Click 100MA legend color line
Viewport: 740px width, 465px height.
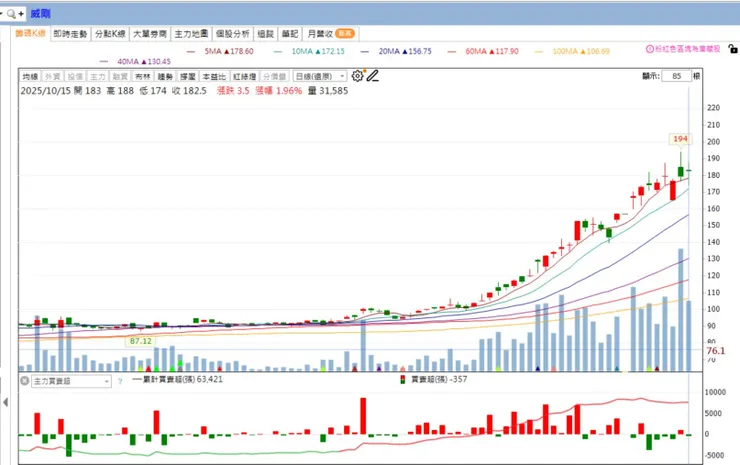(x=538, y=51)
